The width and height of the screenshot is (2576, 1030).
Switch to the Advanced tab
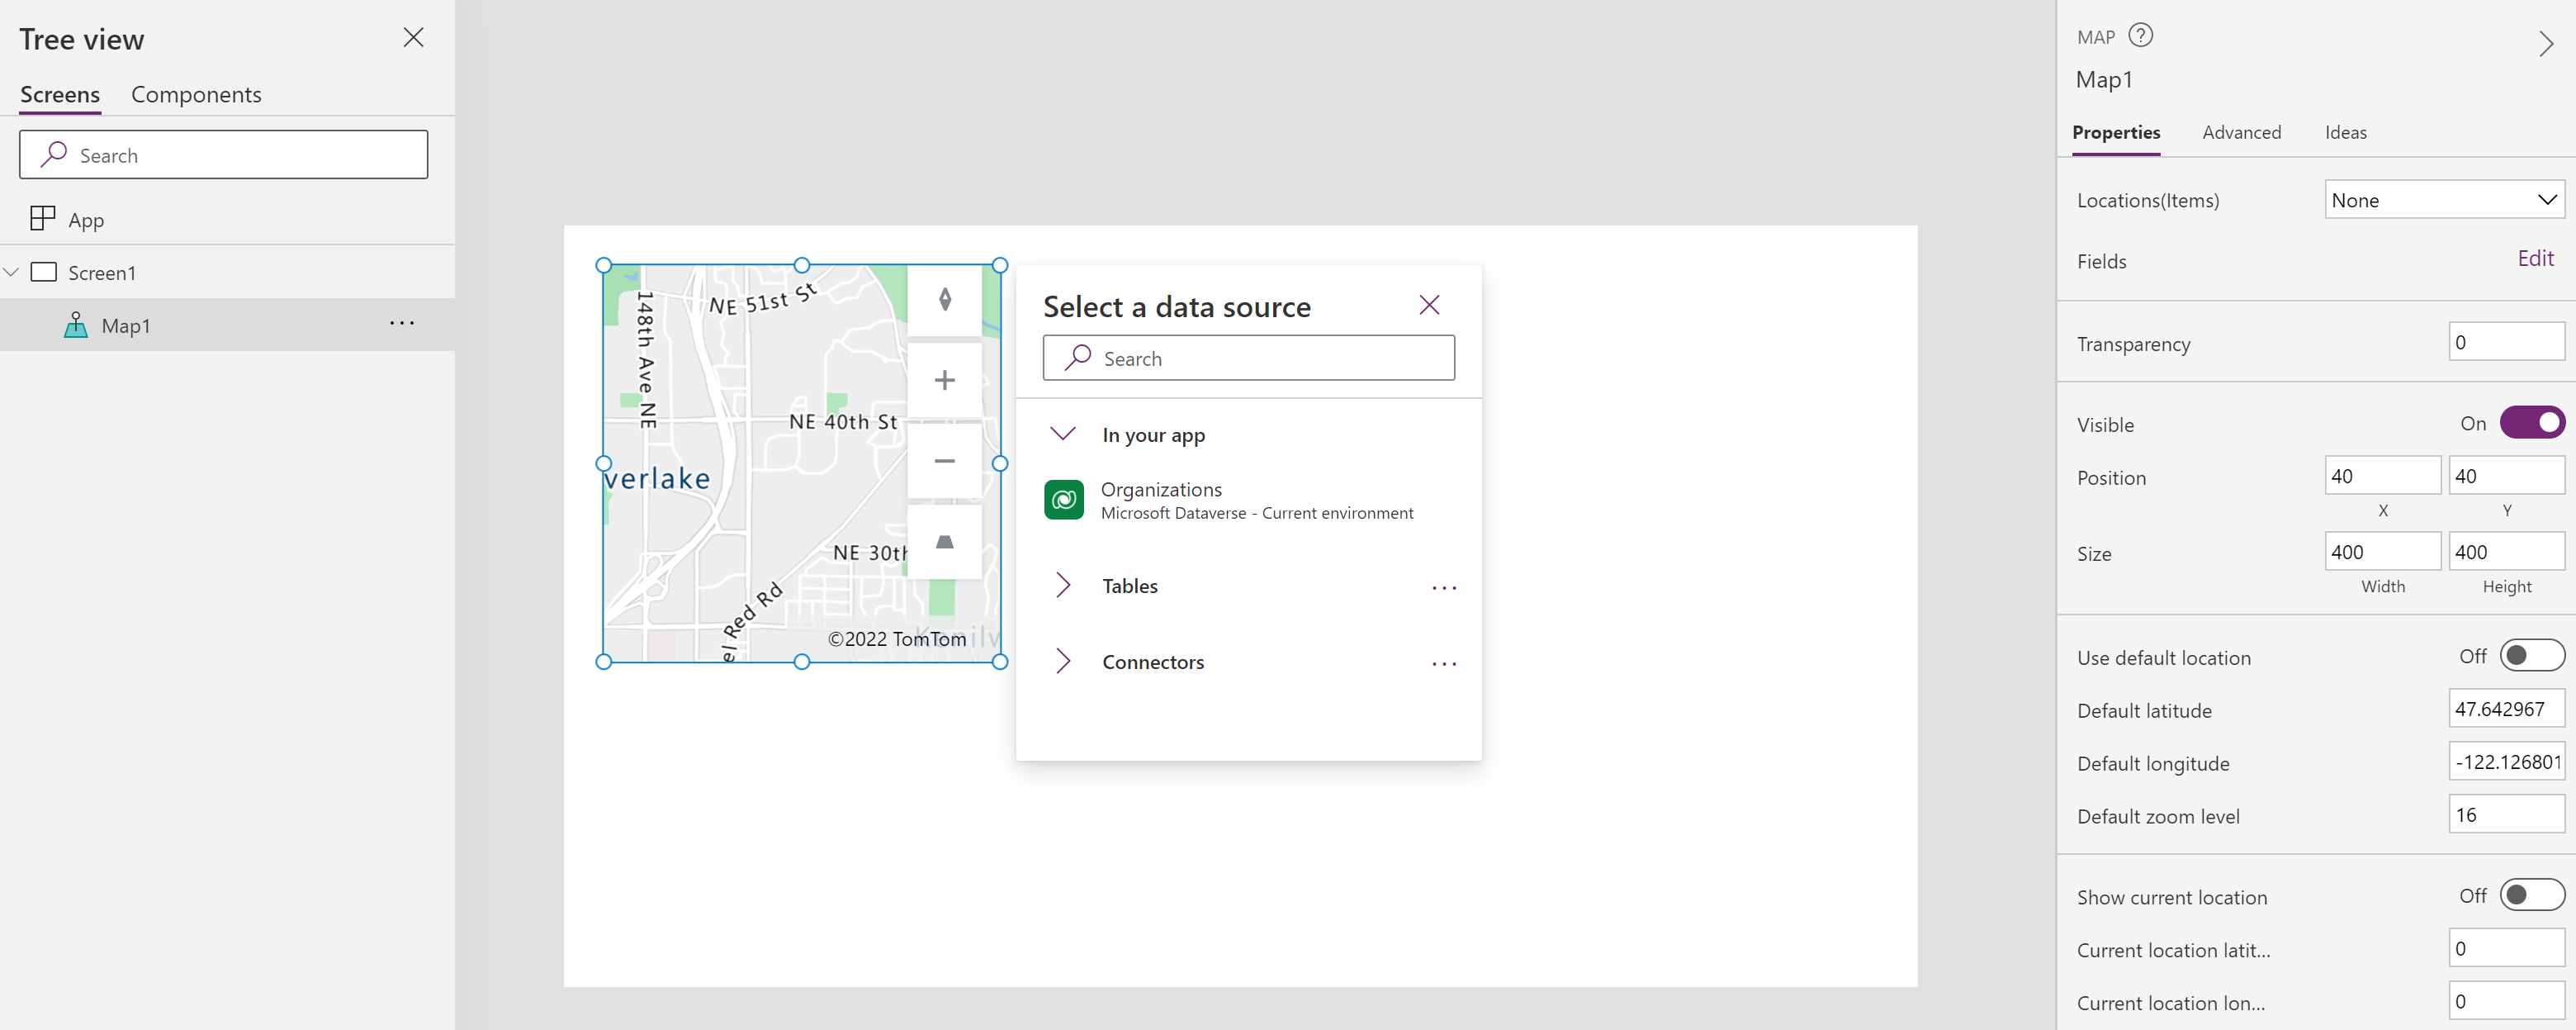2239,131
